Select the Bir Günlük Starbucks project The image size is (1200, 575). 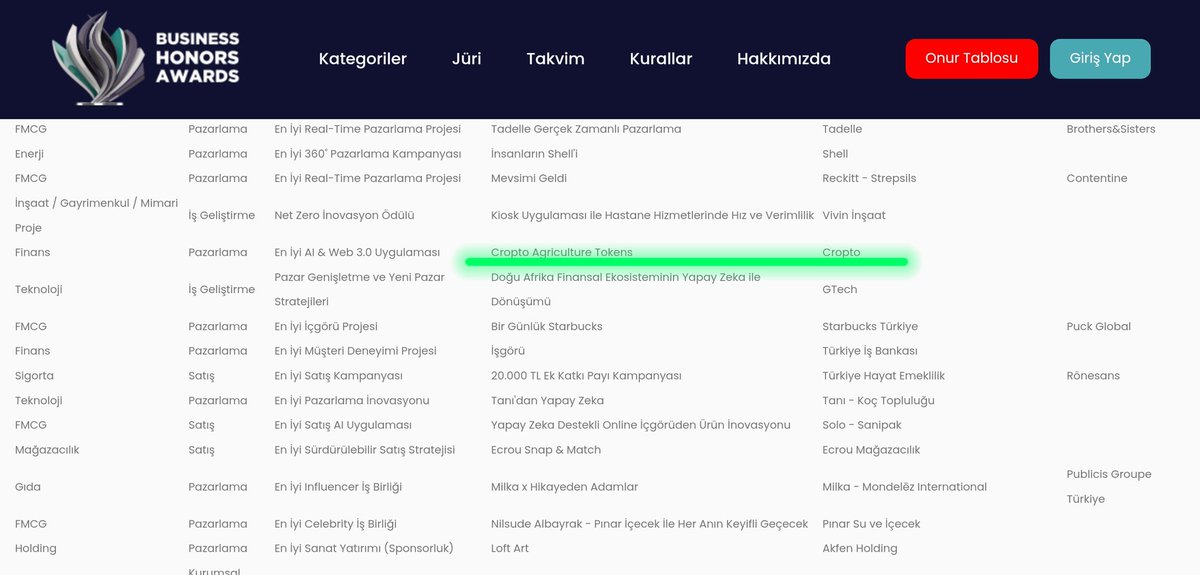click(x=547, y=326)
